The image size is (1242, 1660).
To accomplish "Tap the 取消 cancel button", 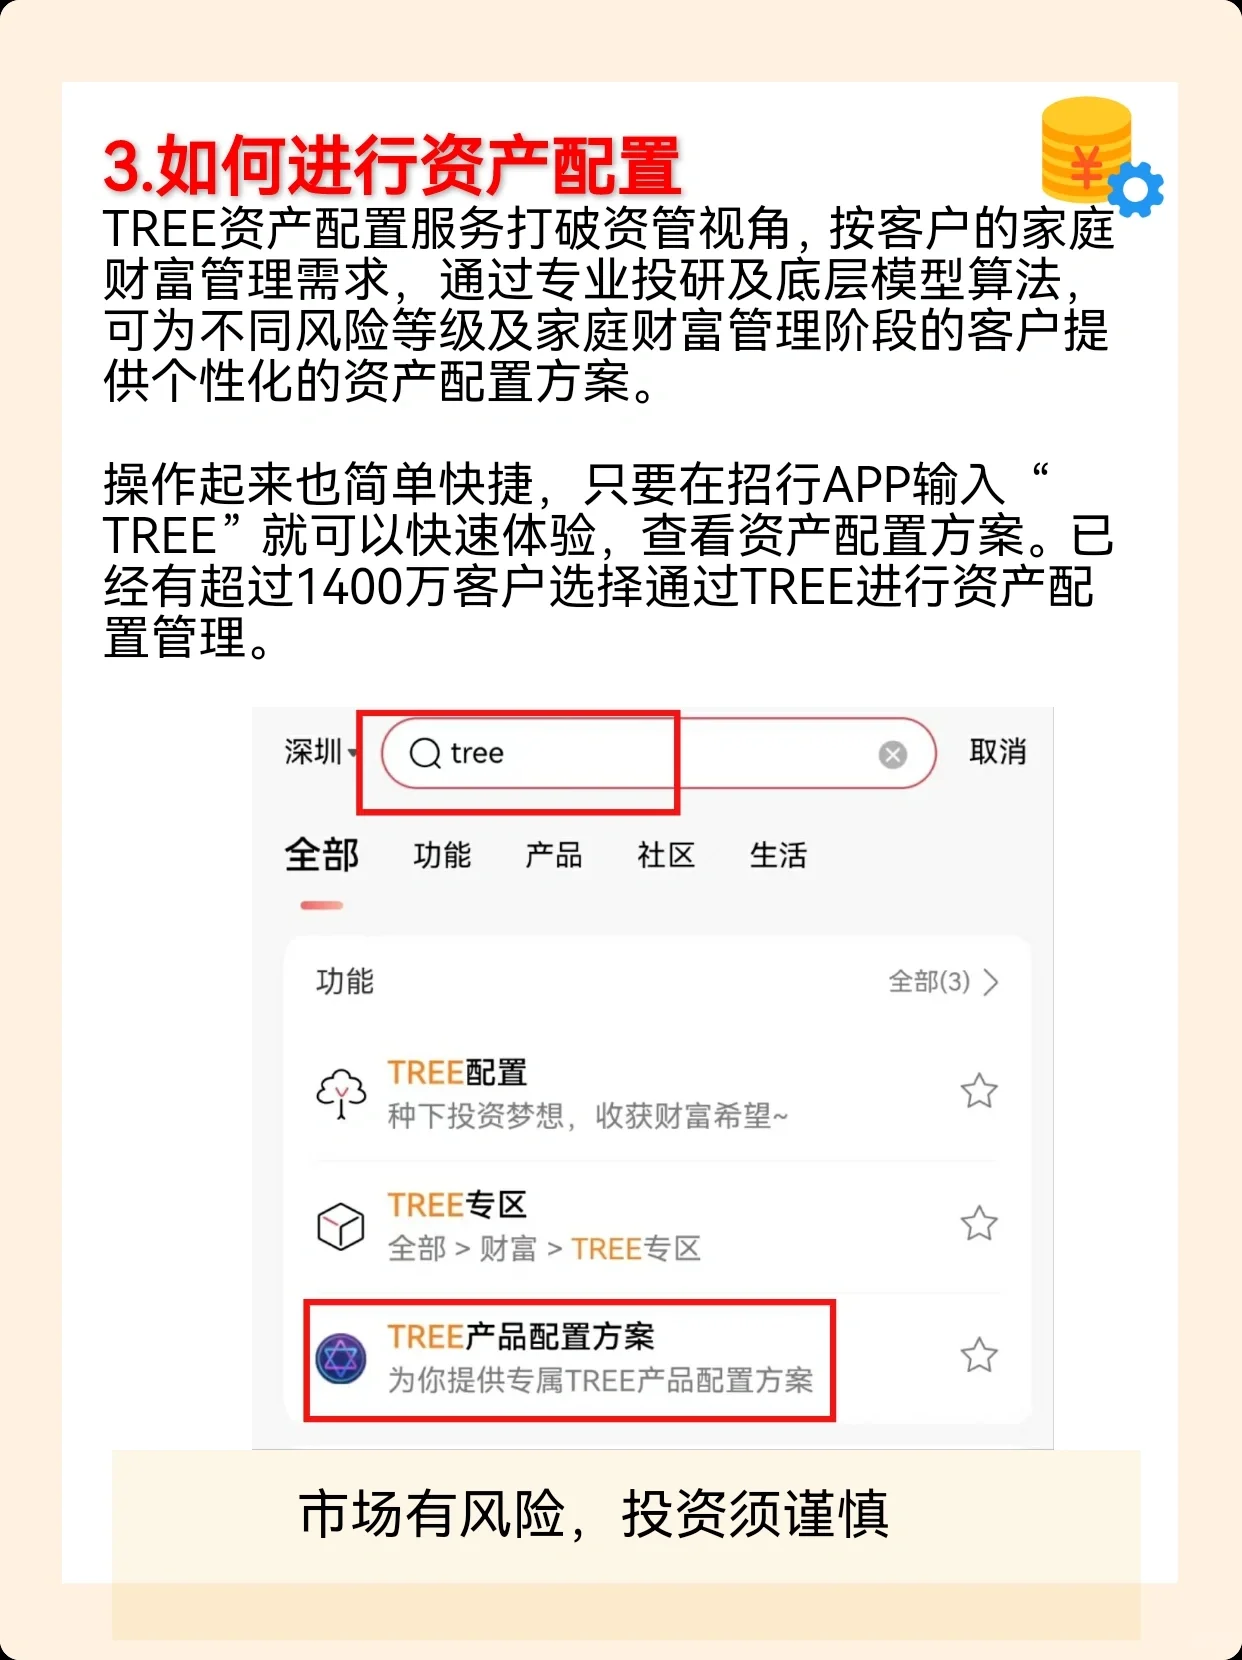I will click(997, 752).
